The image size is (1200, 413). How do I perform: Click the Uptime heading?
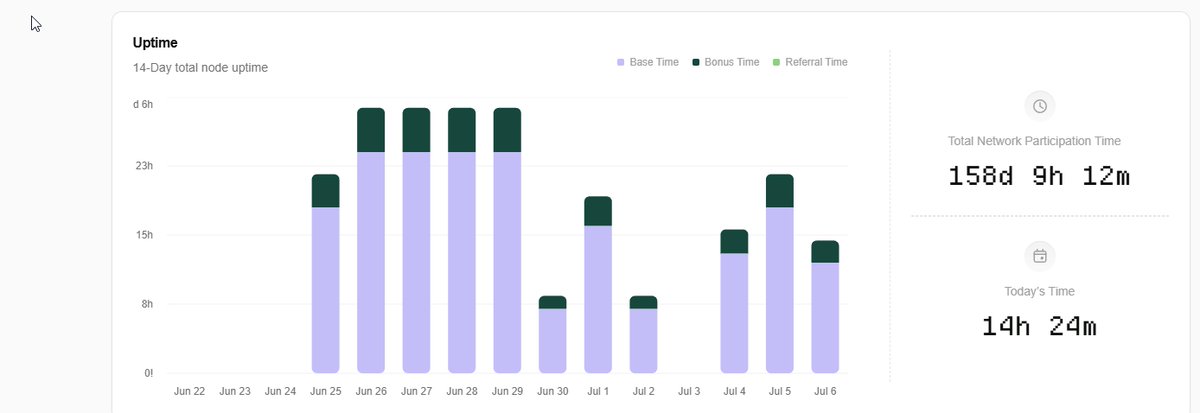click(155, 43)
